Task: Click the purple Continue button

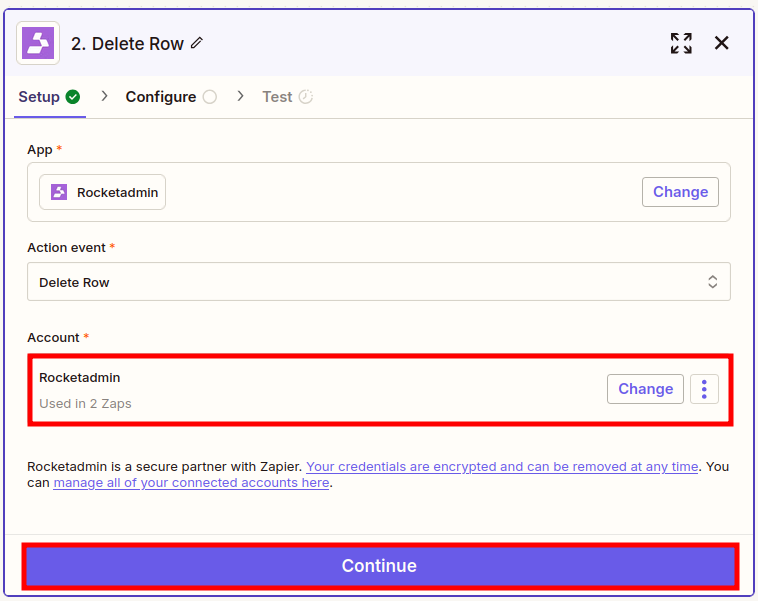Action: click(379, 566)
